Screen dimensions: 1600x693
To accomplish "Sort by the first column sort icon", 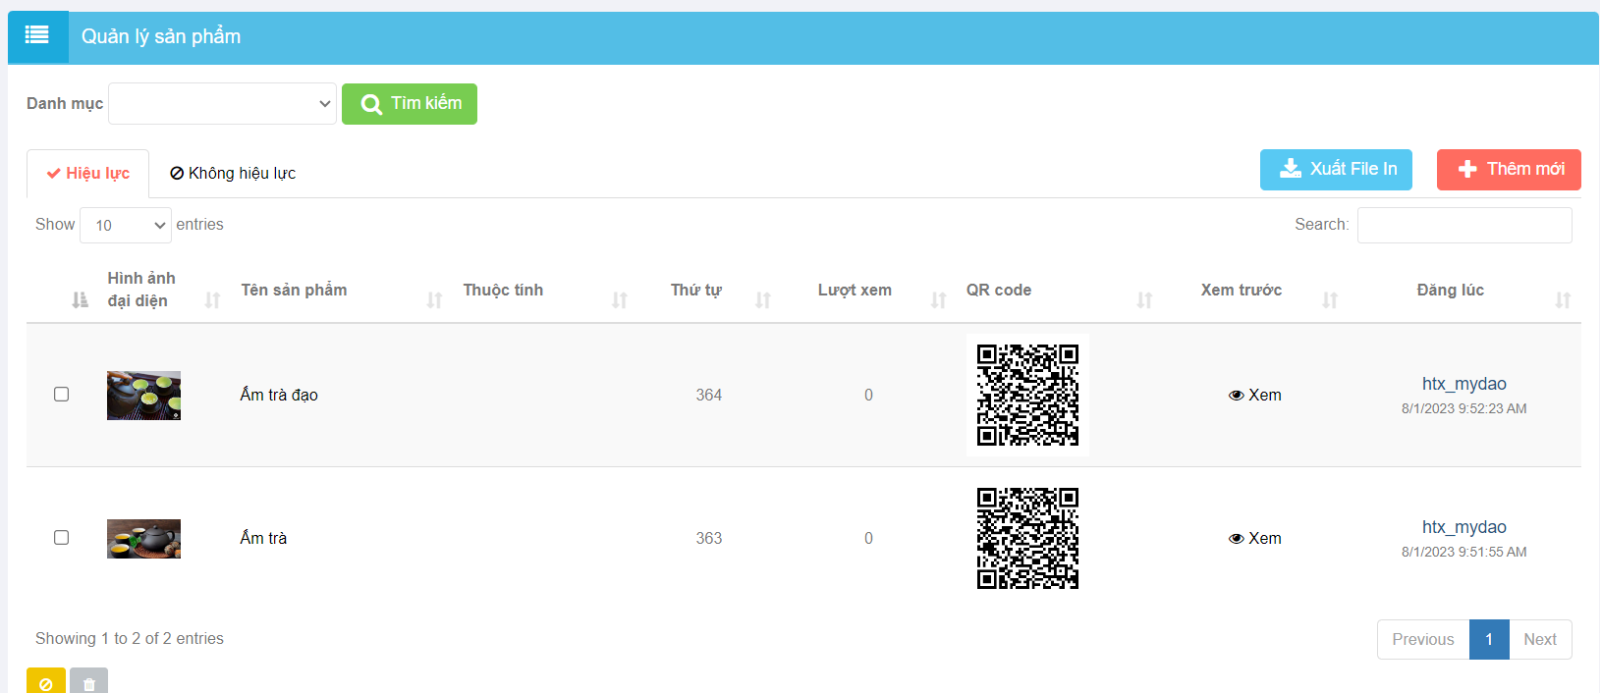I will click(x=80, y=300).
